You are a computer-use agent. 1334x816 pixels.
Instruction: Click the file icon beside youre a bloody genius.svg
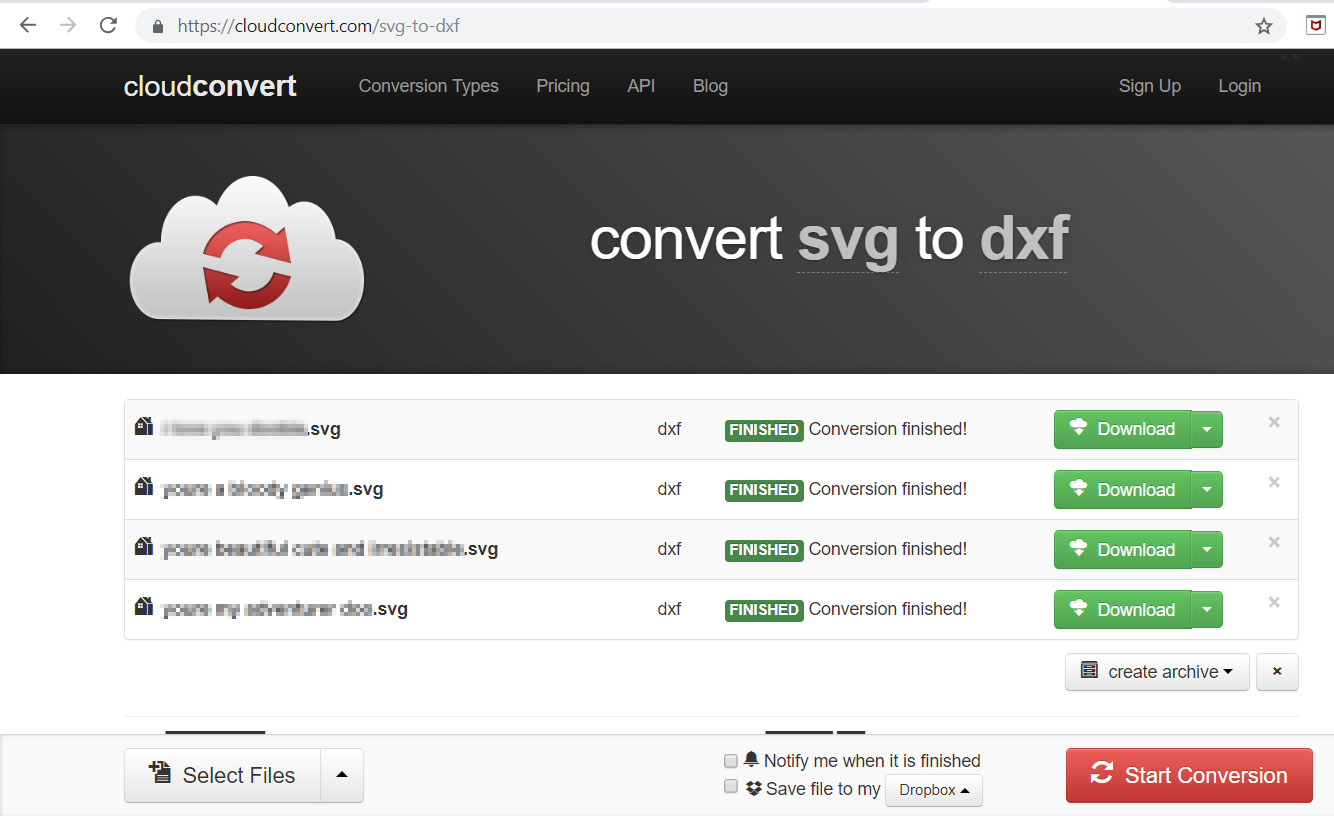pyautogui.click(x=142, y=488)
